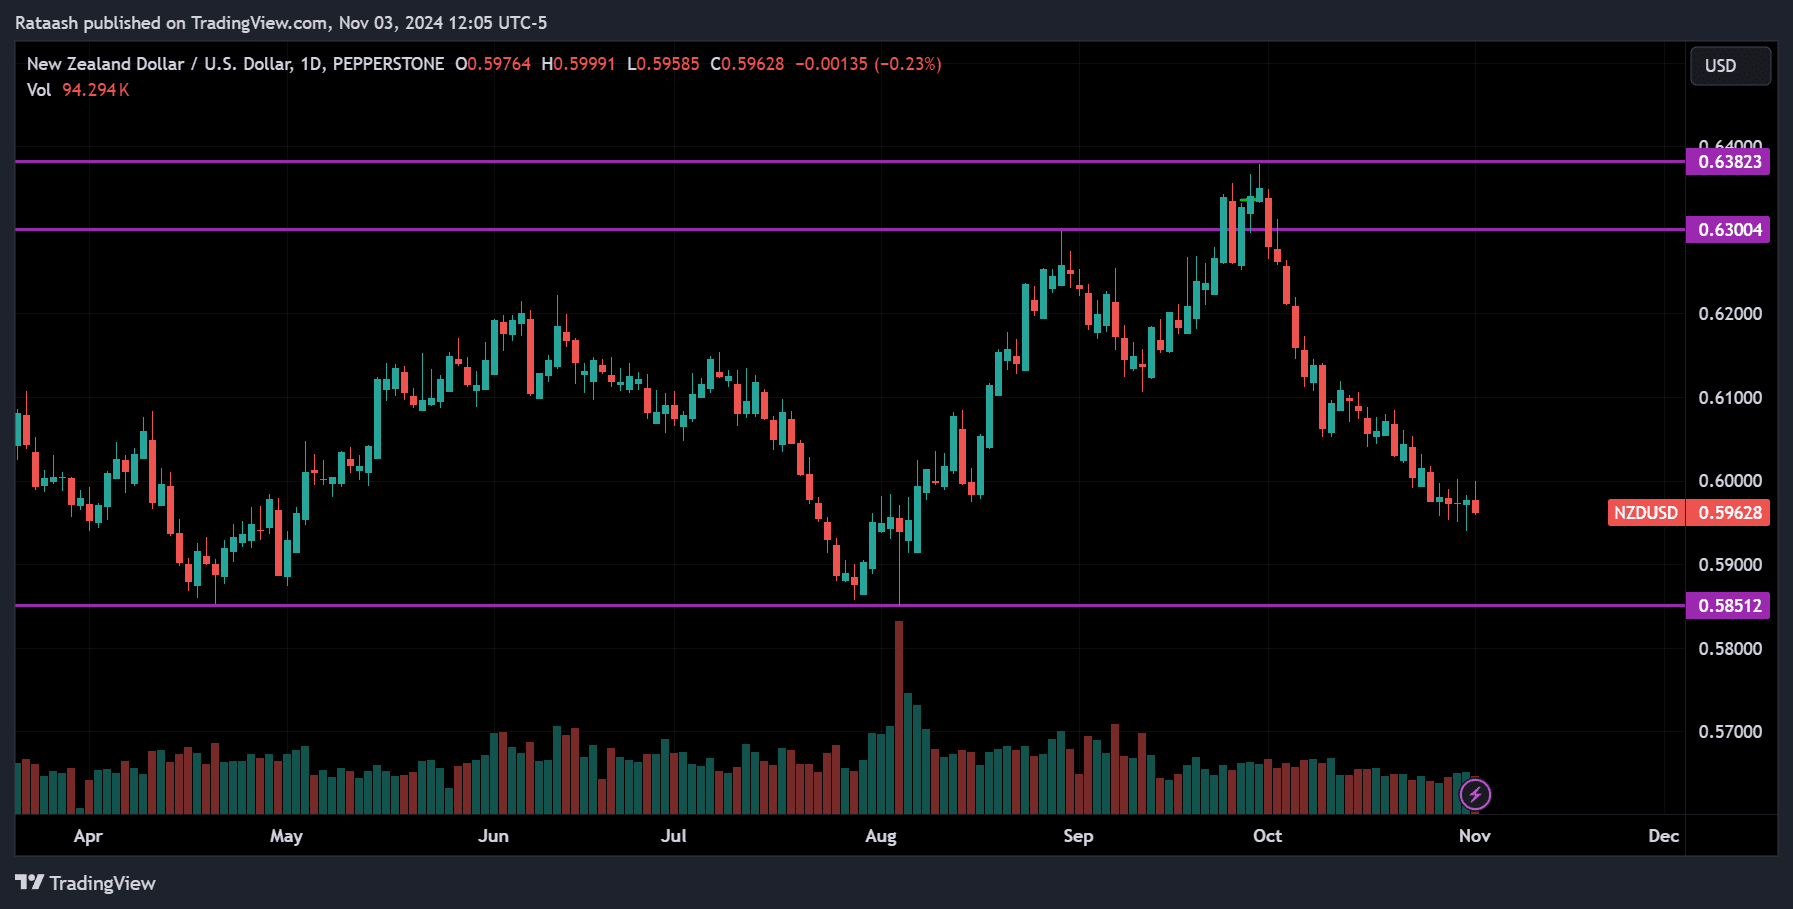
Task: Click the 0.60000 price axis label
Action: pyautogui.click(x=1730, y=481)
